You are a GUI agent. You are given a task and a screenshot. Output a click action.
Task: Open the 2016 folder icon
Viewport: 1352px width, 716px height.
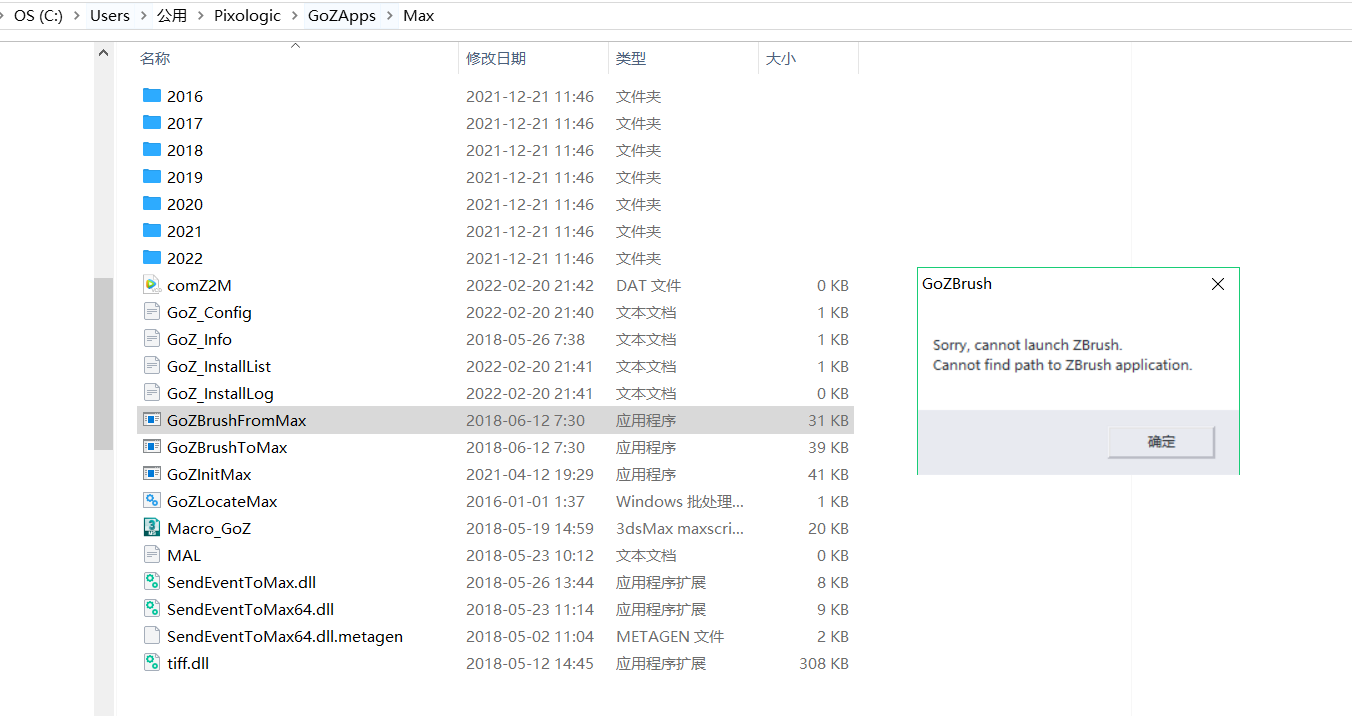152,96
